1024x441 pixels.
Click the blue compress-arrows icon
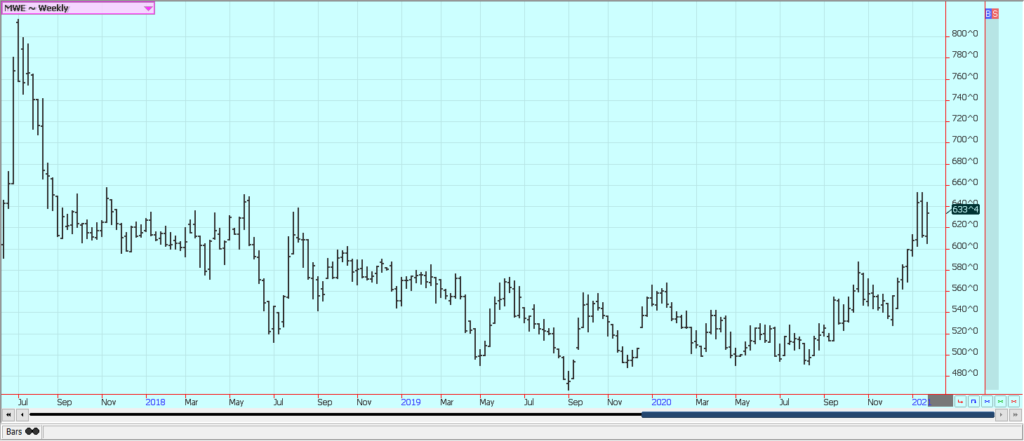tap(987, 401)
